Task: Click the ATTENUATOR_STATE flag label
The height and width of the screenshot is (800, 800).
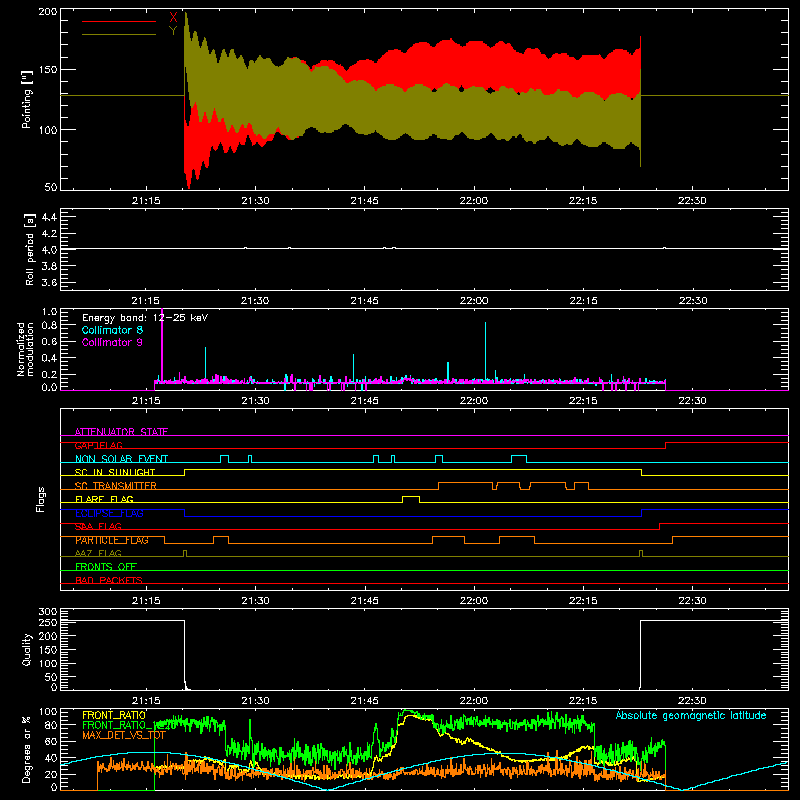Action: tap(121, 432)
